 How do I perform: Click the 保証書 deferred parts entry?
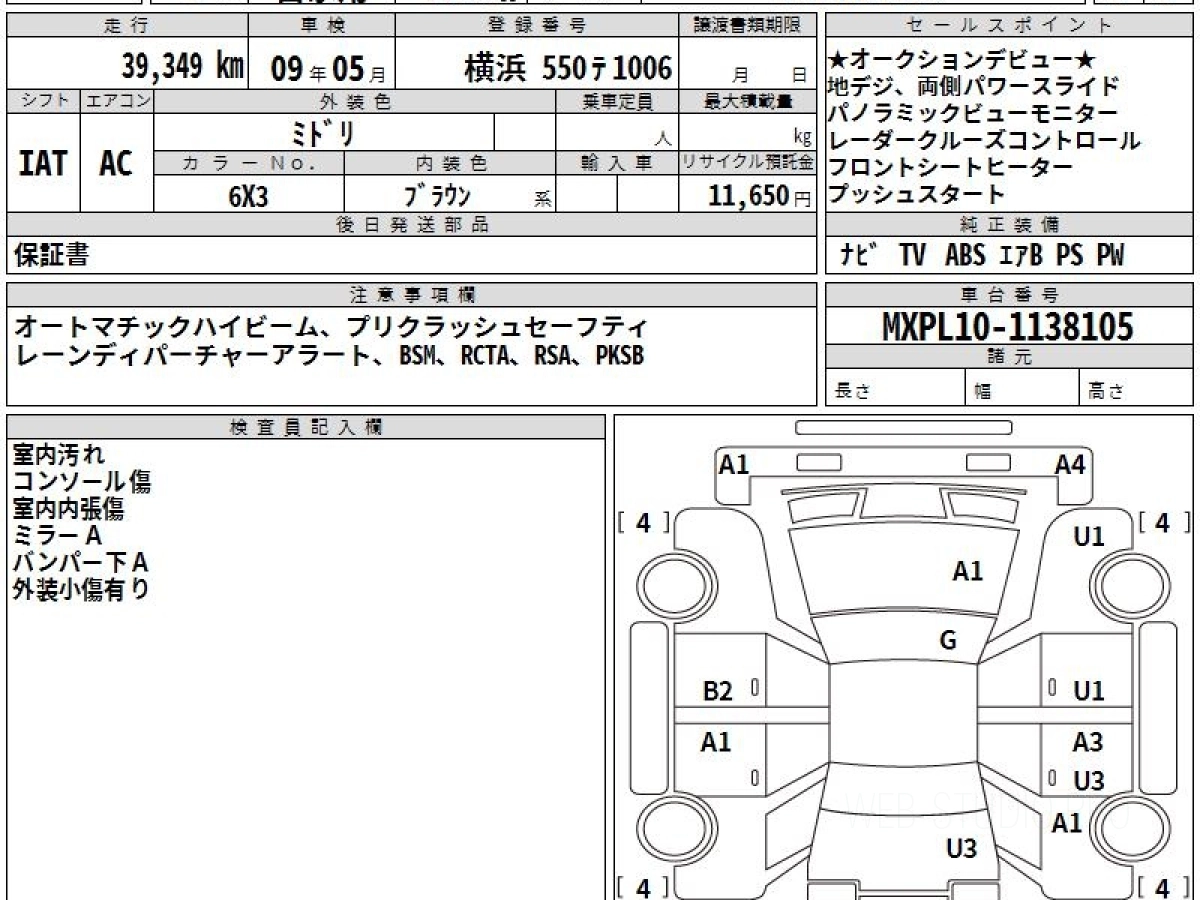click(x=50, y=255)
